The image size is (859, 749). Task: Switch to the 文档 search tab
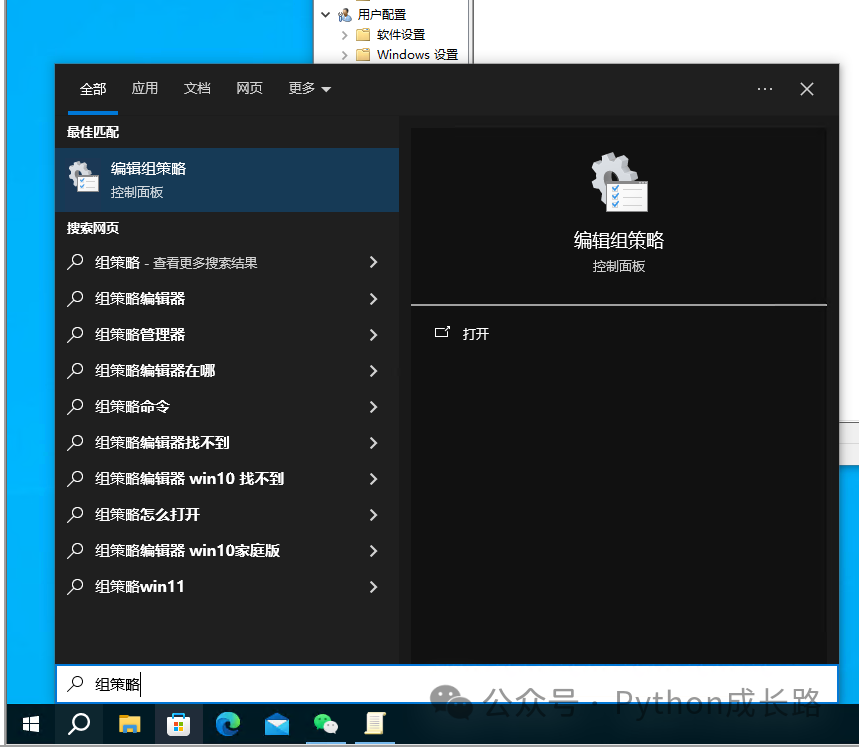point(197,89)
